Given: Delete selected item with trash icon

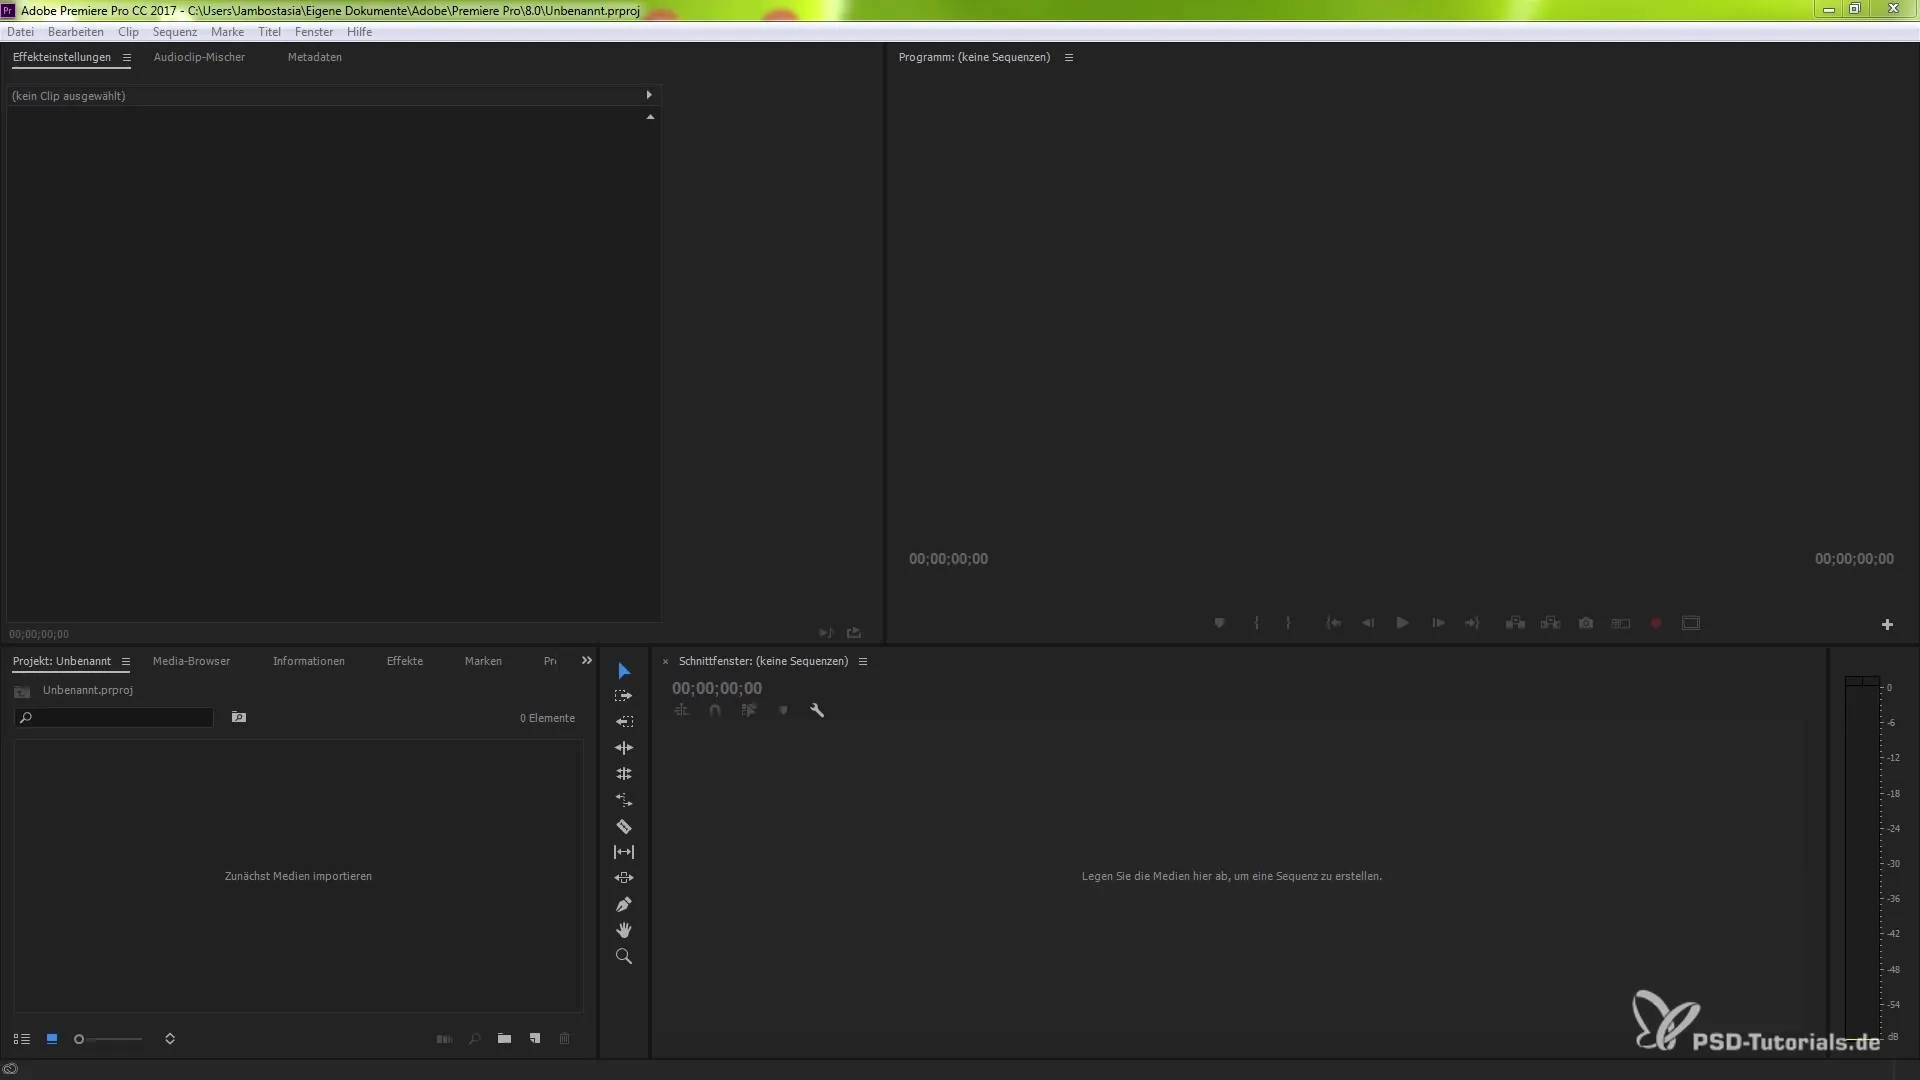Looking at the screenshot, I should pyautogui.click(x=565, y=1039).
